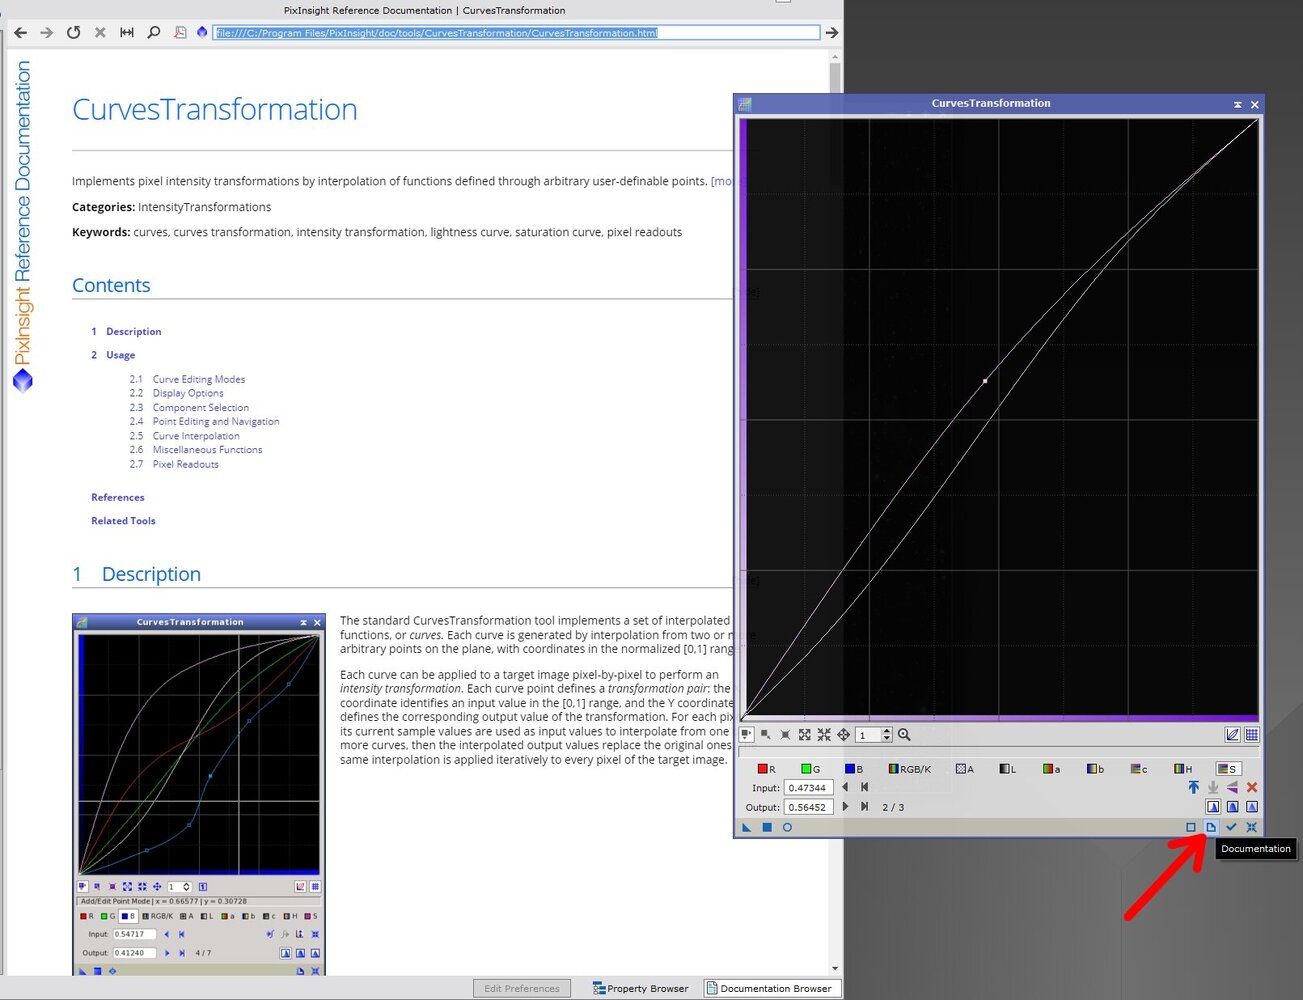Follow the Related Tools link
Image resolution: width=1303 pixels, height=1000 pixels.
(x=123, y=521)
